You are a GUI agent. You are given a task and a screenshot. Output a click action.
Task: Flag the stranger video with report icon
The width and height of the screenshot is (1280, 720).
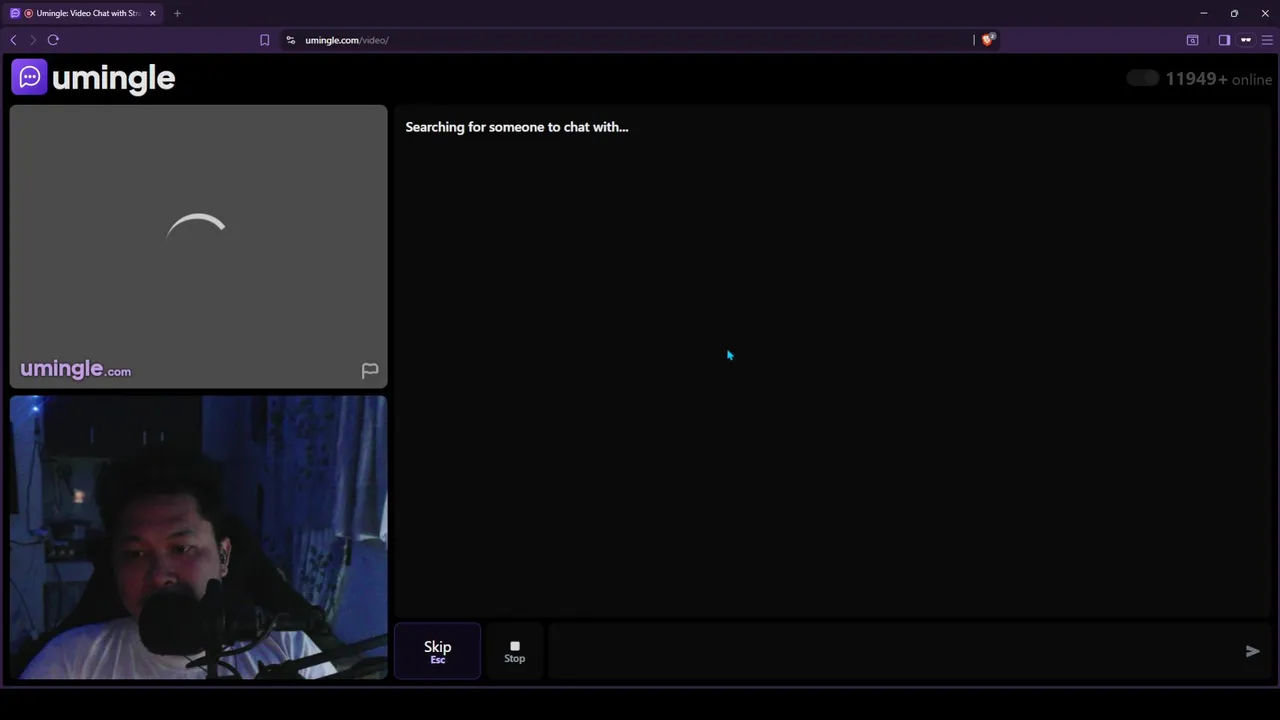click(370, 371)
